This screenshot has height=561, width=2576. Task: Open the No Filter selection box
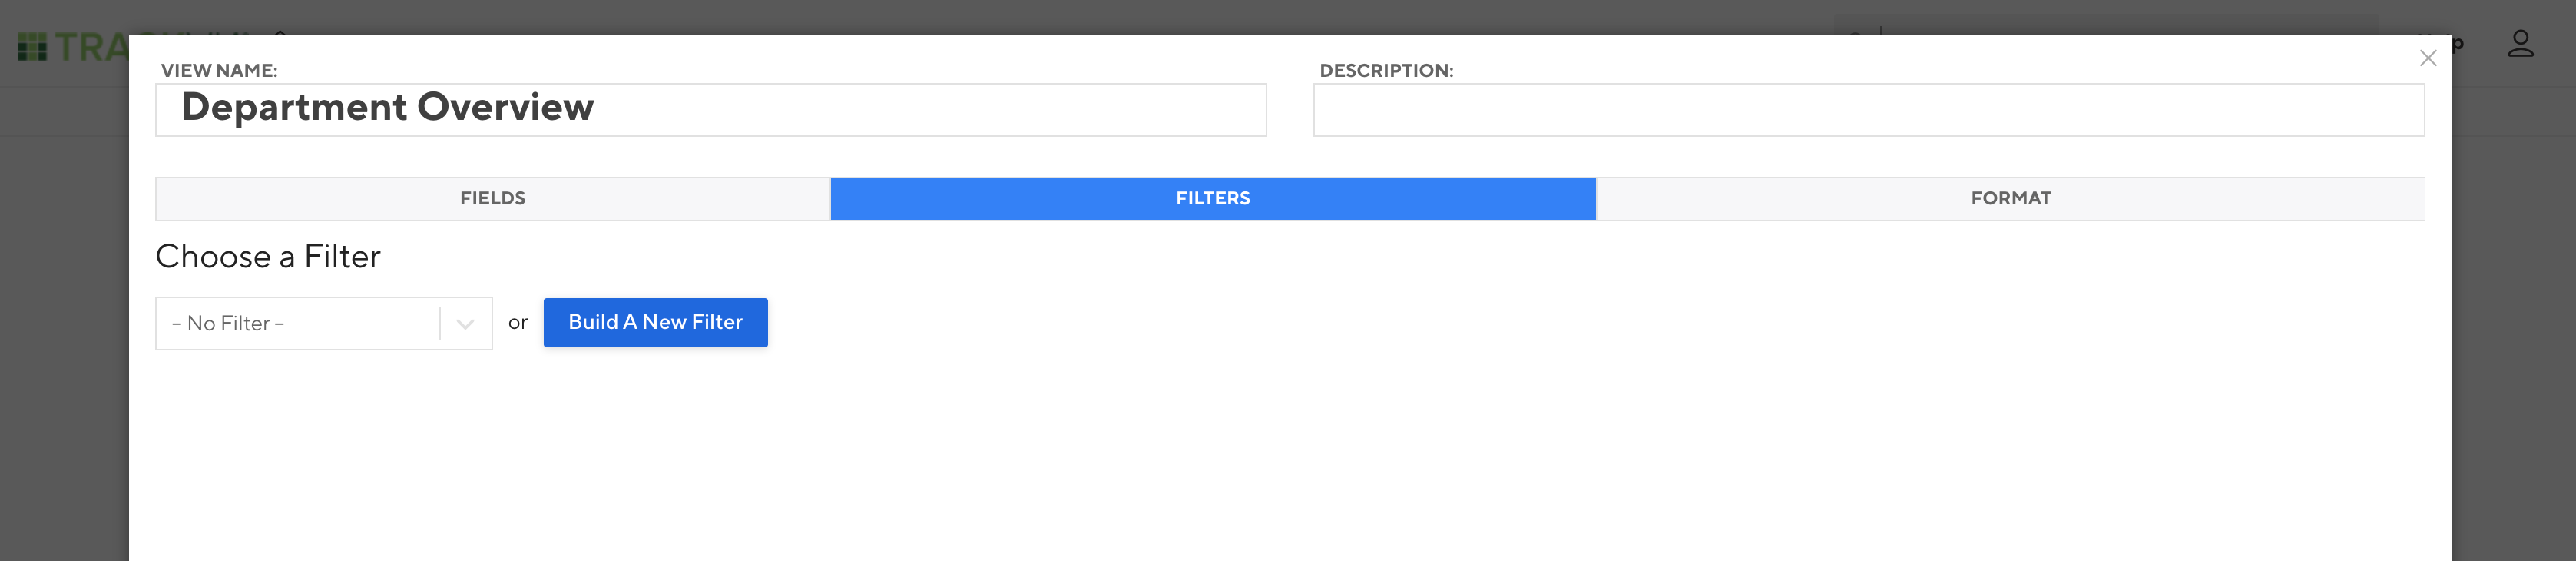324,323
